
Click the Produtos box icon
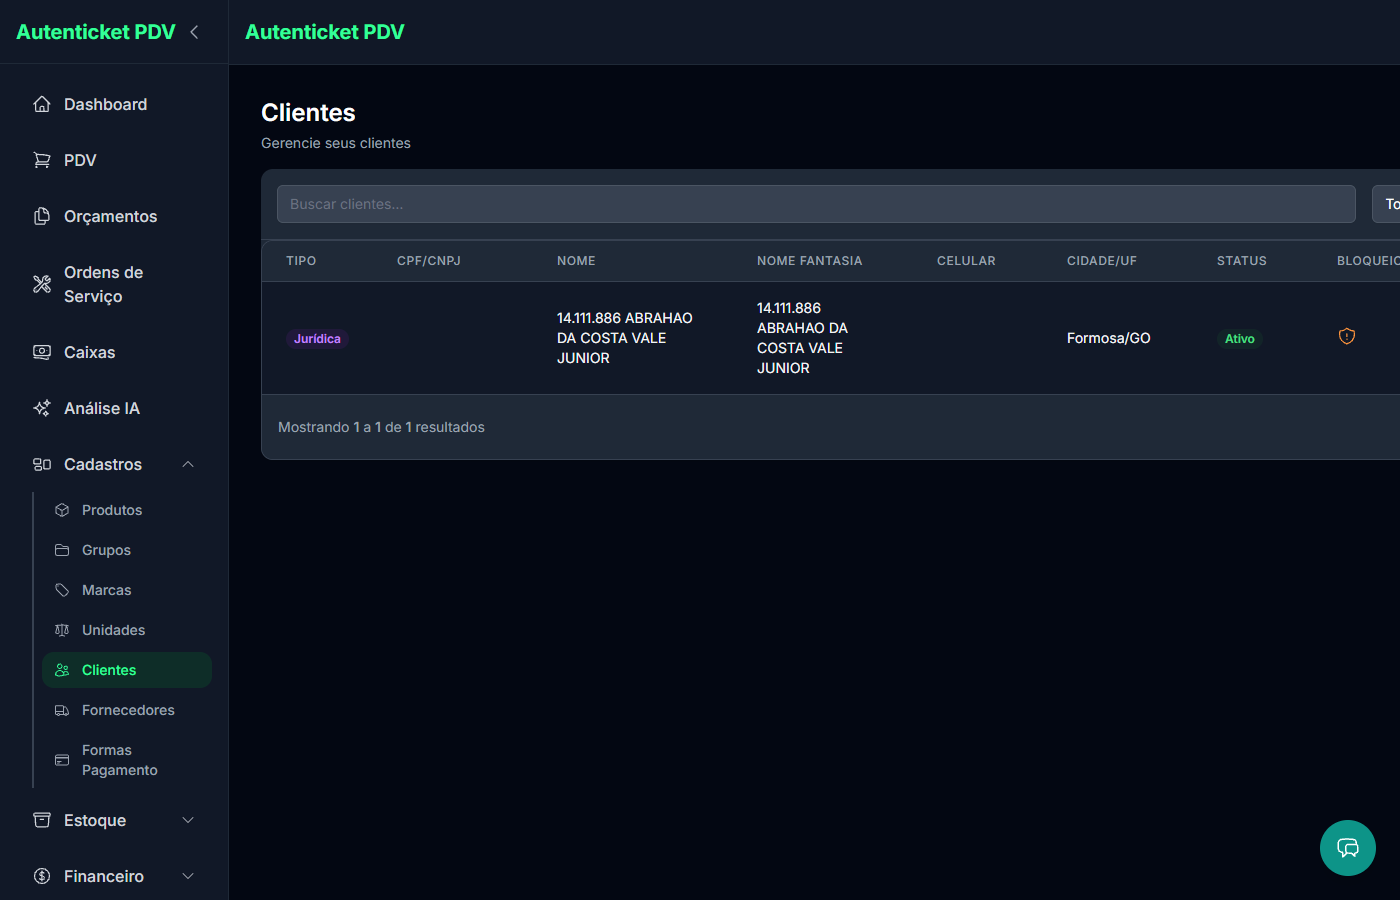(62, 510)
